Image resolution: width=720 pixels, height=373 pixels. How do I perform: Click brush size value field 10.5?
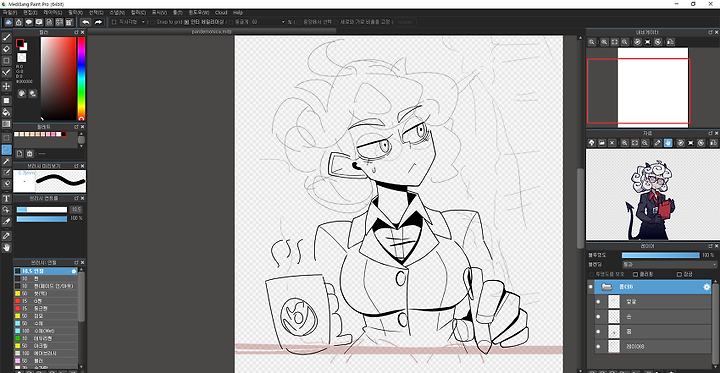coord(76,209)
